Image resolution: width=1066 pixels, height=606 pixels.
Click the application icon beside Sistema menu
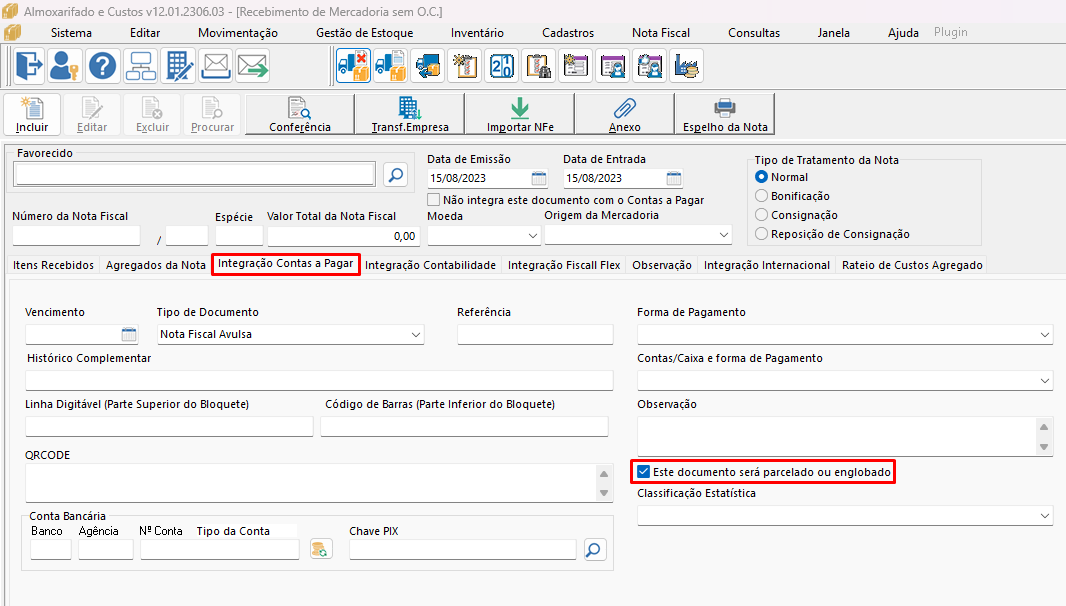[x=13, y=32]
